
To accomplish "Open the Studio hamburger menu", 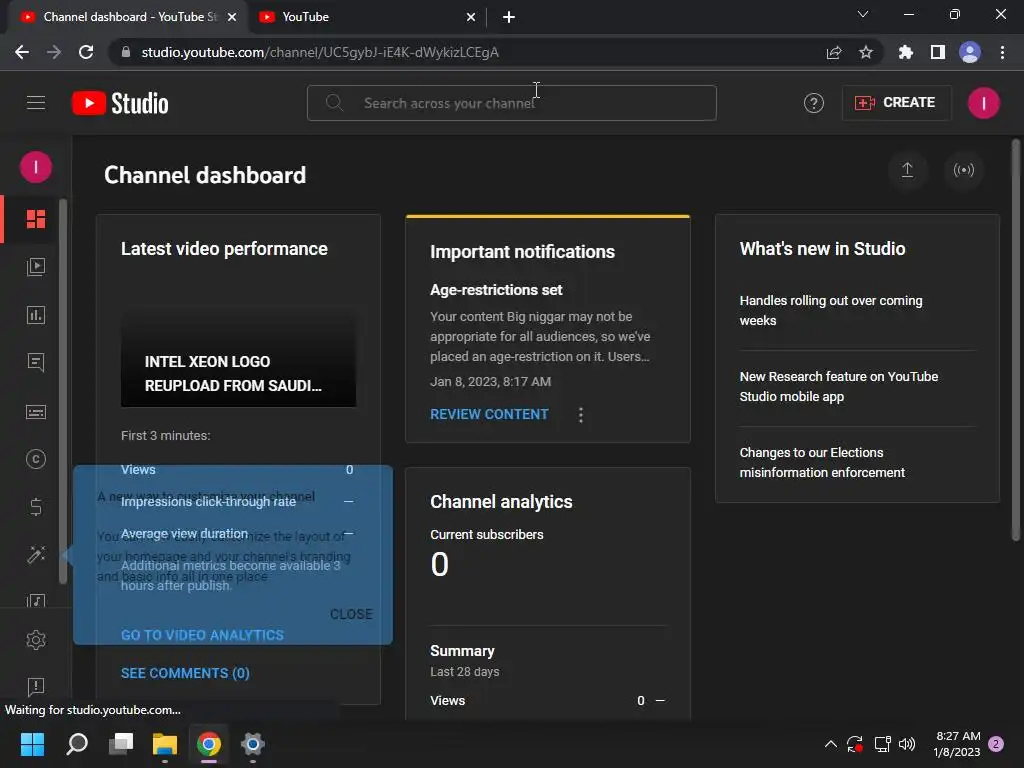I will click(x=36, y=103).
